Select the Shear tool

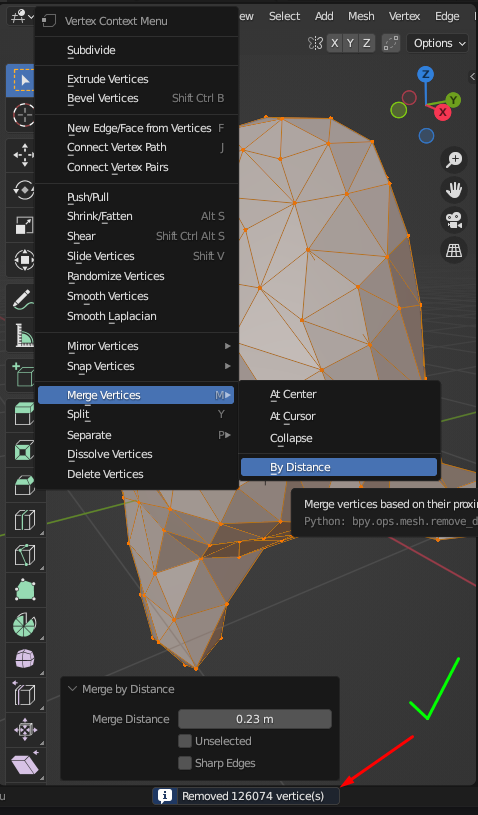pyautogui.click(x=24, y=764)
